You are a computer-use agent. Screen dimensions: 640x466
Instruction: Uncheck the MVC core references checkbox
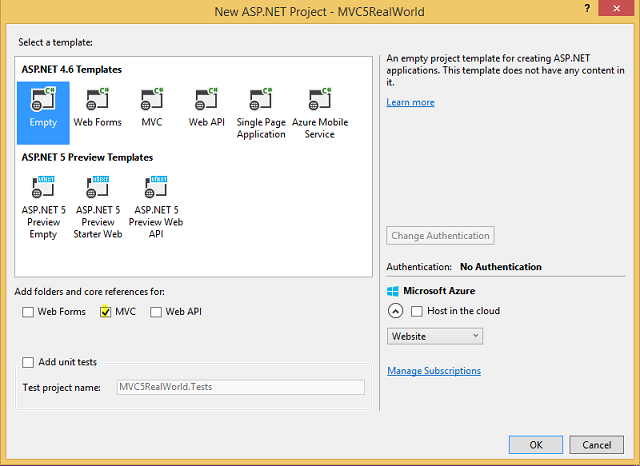(105, 312)
